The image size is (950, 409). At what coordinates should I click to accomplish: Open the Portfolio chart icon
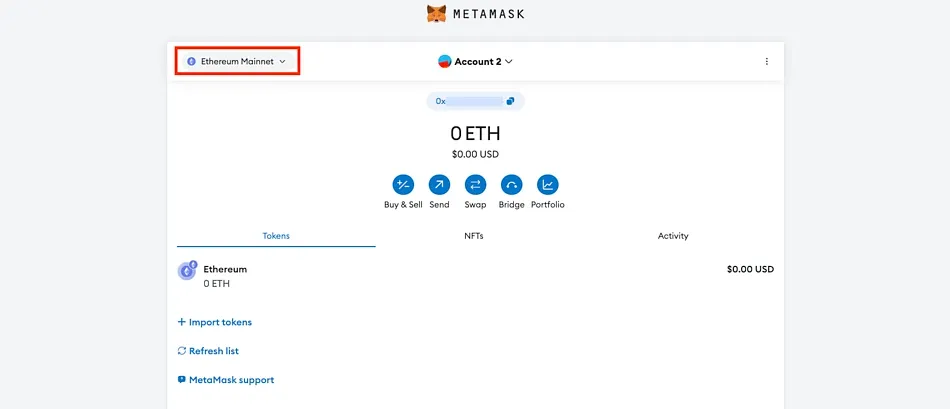pyautogui.click(x=547, y=185)
